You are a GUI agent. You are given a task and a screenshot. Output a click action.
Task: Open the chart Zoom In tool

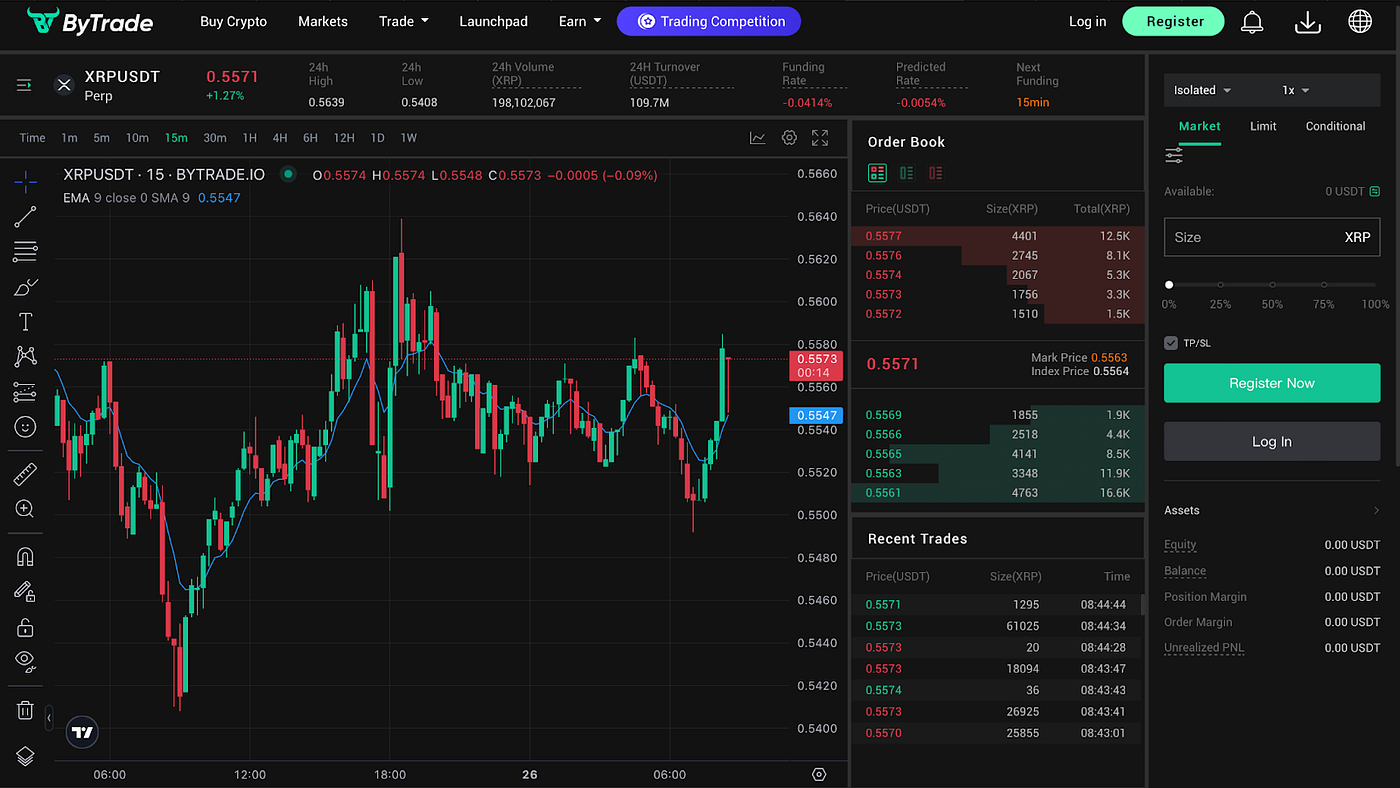24,508
